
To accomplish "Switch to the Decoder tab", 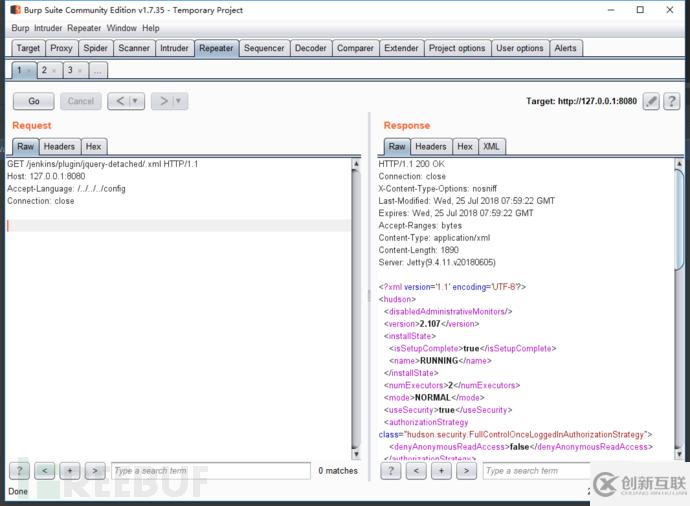I will tap(311, 48).
